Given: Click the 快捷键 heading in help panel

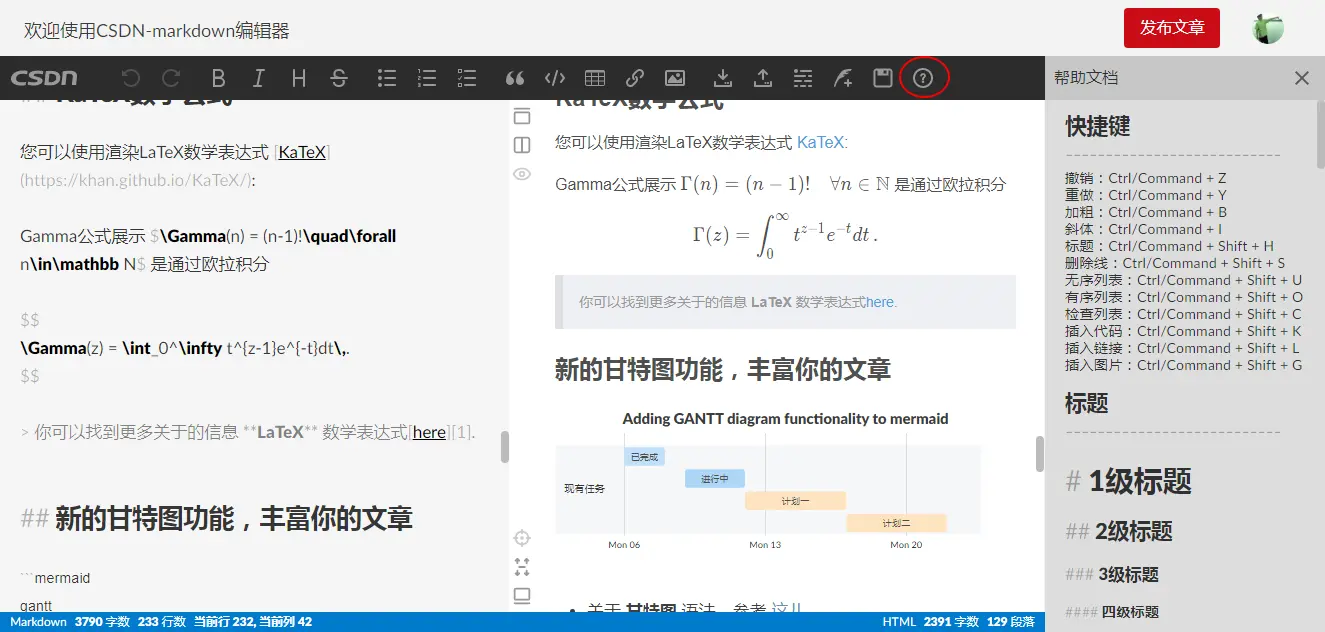Looking at the screenshot, I should tap(1098, 126).
